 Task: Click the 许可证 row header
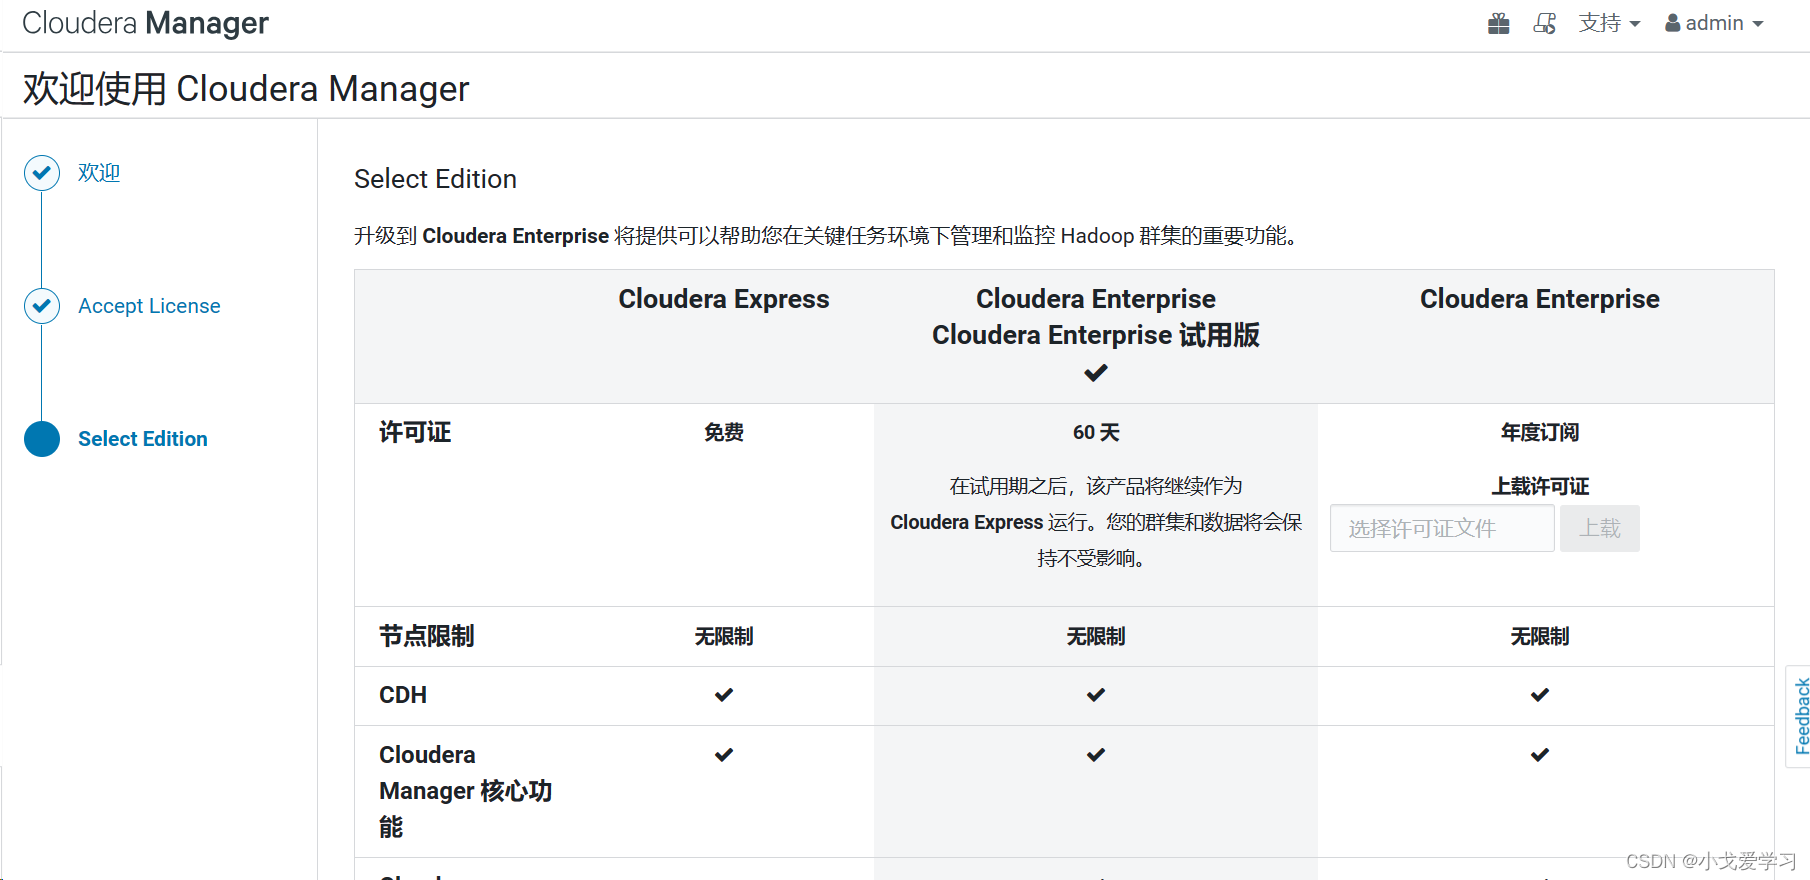pos(415,433)
